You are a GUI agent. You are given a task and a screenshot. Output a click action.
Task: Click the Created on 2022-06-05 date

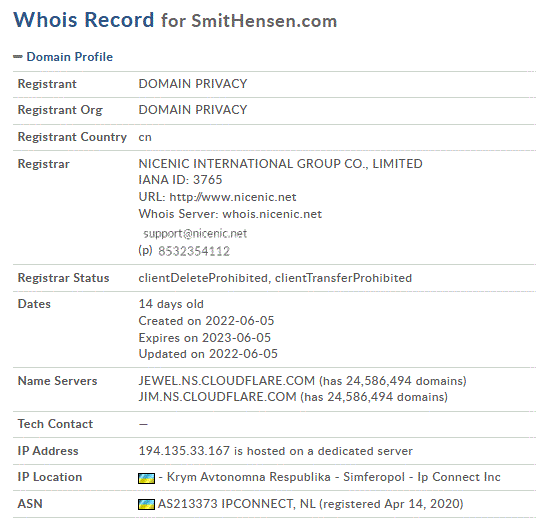pyautogui.click(x=206, y=321)
